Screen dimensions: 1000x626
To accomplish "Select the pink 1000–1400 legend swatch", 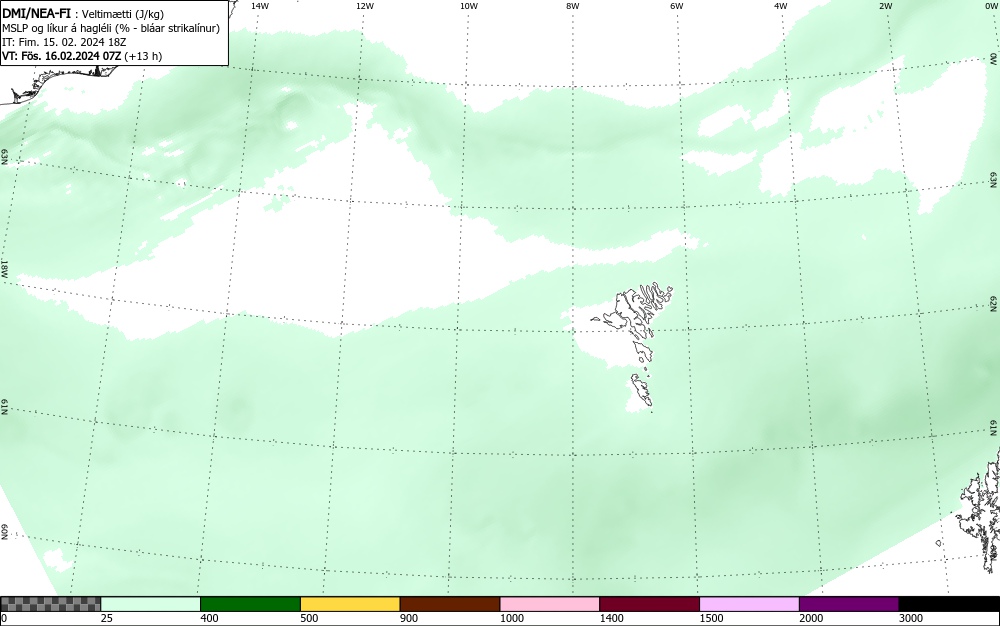I will click(550, 604).
